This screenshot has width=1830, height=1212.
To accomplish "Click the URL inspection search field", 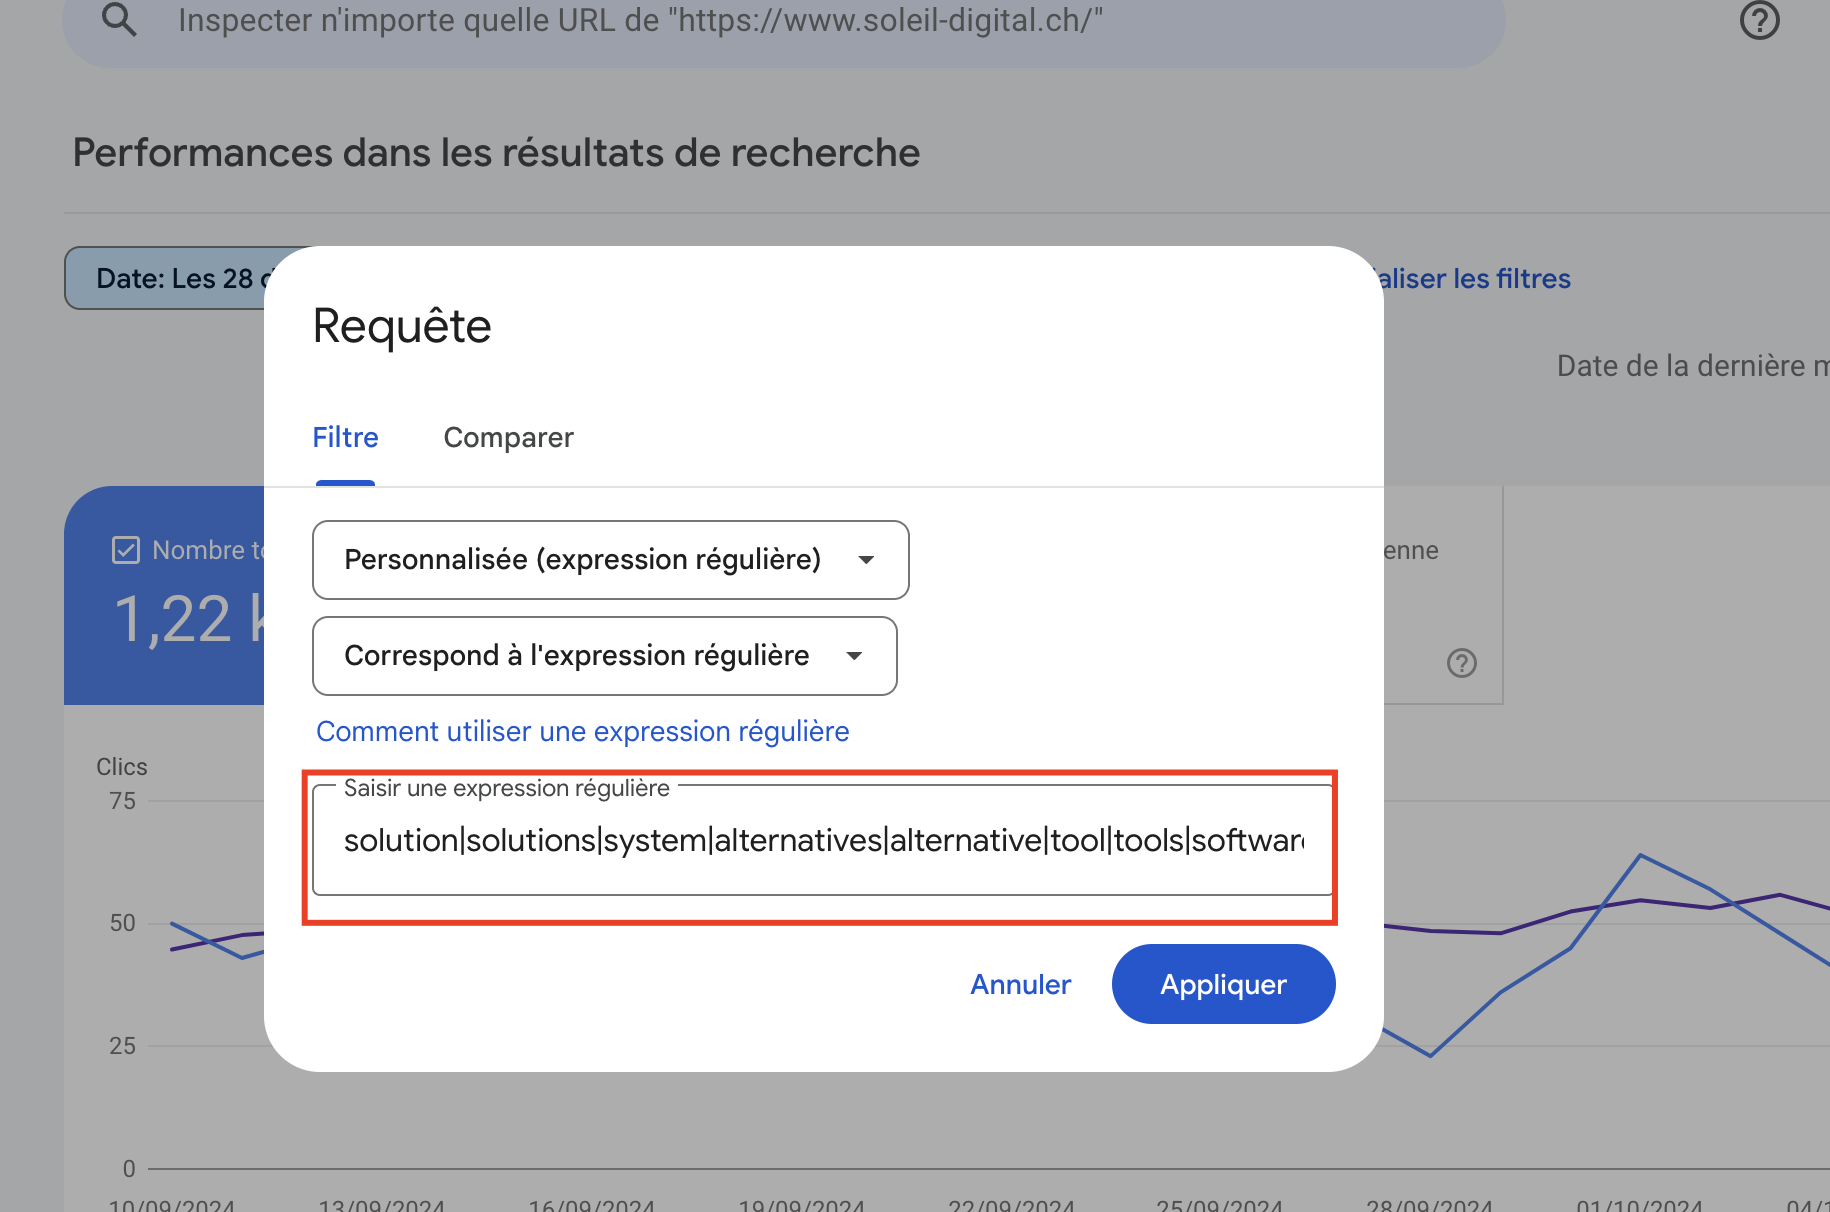I will (x=784, y=21).
